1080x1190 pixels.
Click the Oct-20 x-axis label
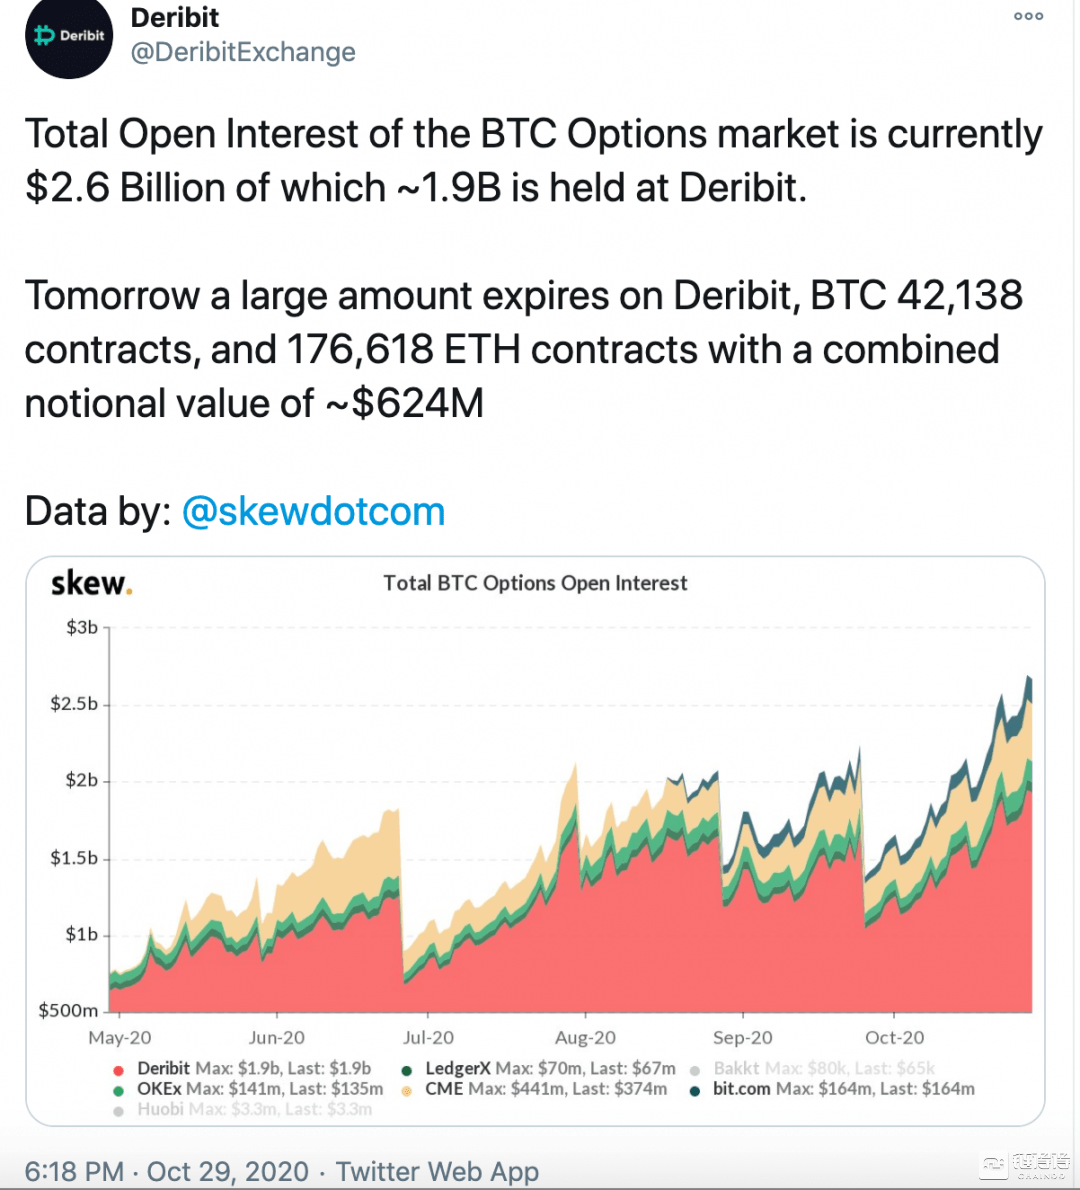[x=894, y=1038]
